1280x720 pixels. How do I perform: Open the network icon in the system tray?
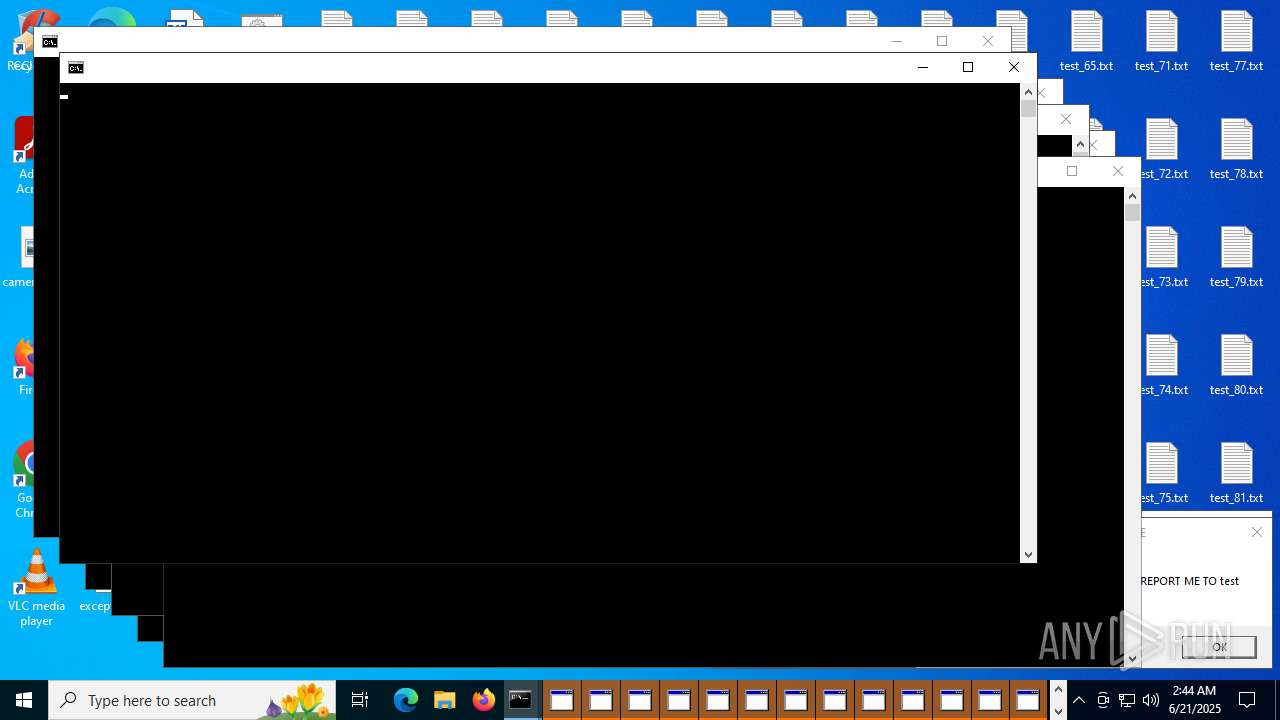(x=1127, y=700)
